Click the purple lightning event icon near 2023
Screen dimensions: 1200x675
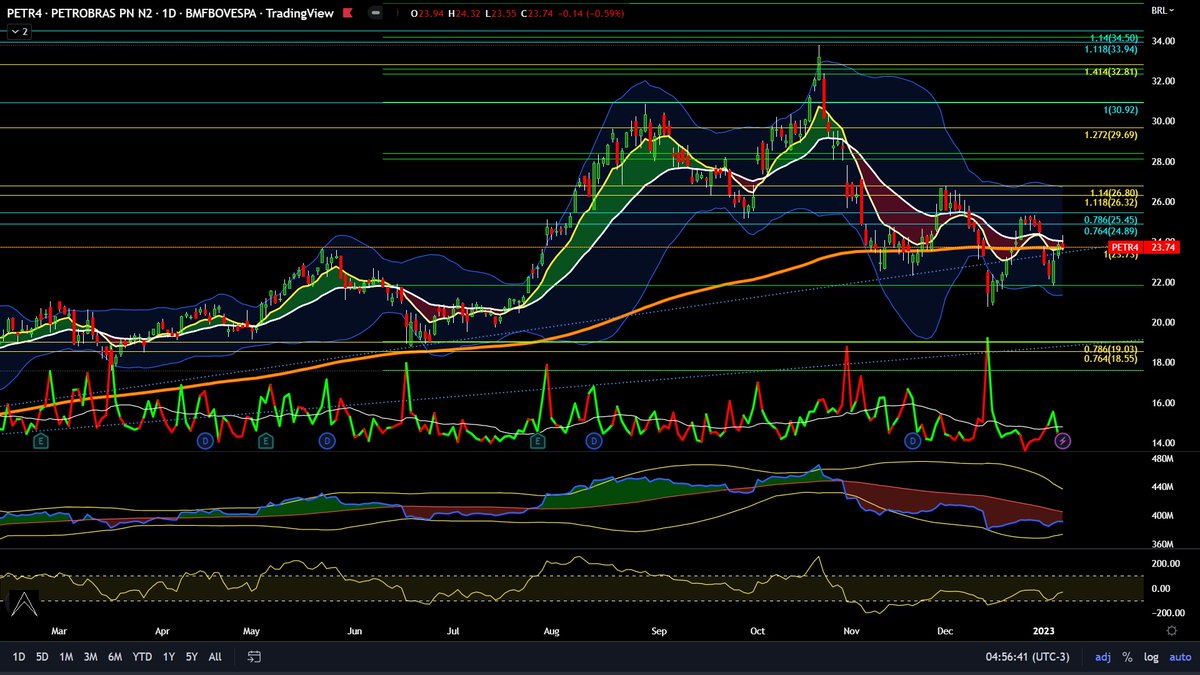coord(1063,440)
